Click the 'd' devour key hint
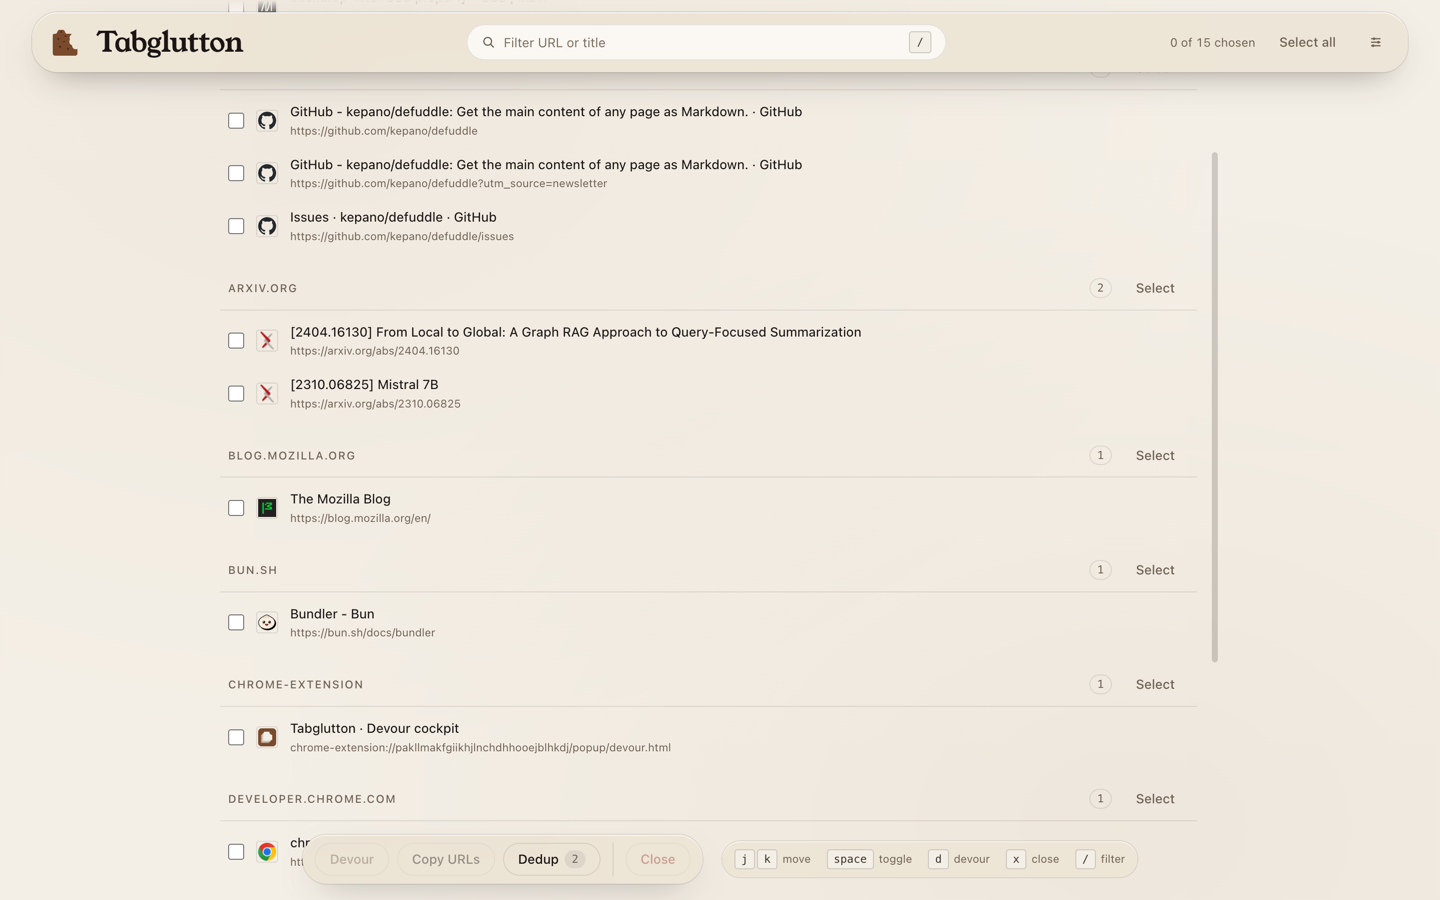Viewport: 1440px width, 900px height. click(938, 859)
